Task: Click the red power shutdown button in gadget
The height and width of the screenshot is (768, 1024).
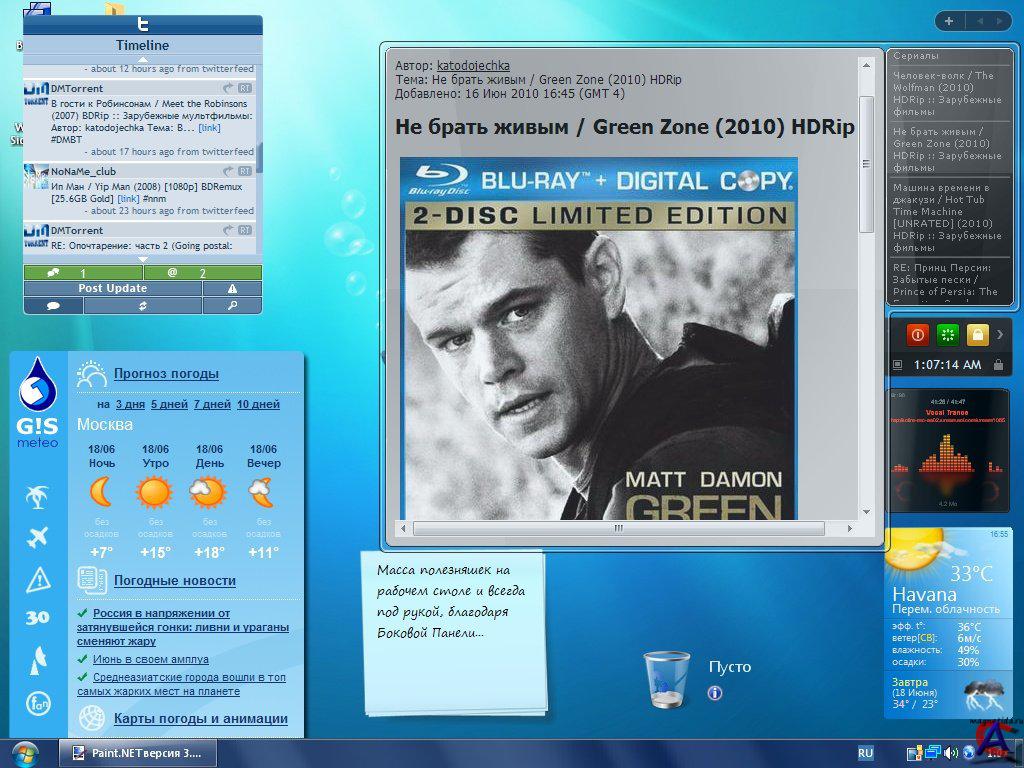Action: tap(918, 334)
